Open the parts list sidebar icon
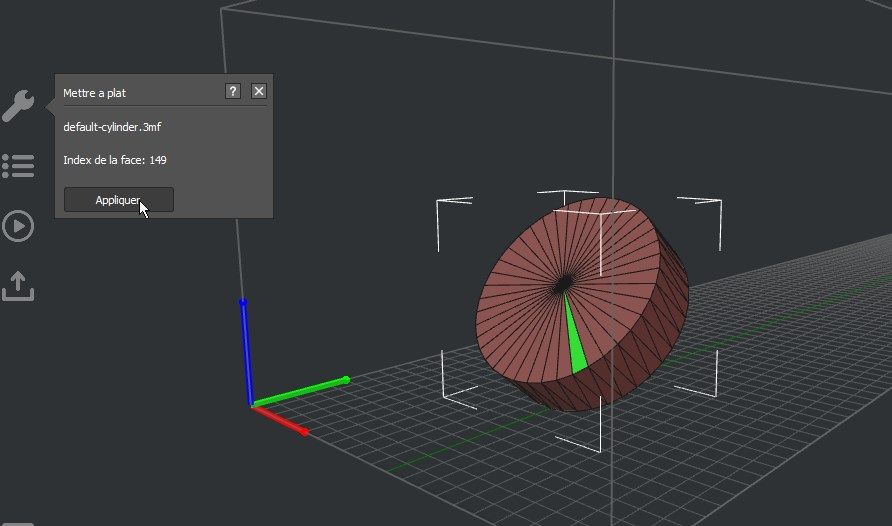 coord(18,166)
